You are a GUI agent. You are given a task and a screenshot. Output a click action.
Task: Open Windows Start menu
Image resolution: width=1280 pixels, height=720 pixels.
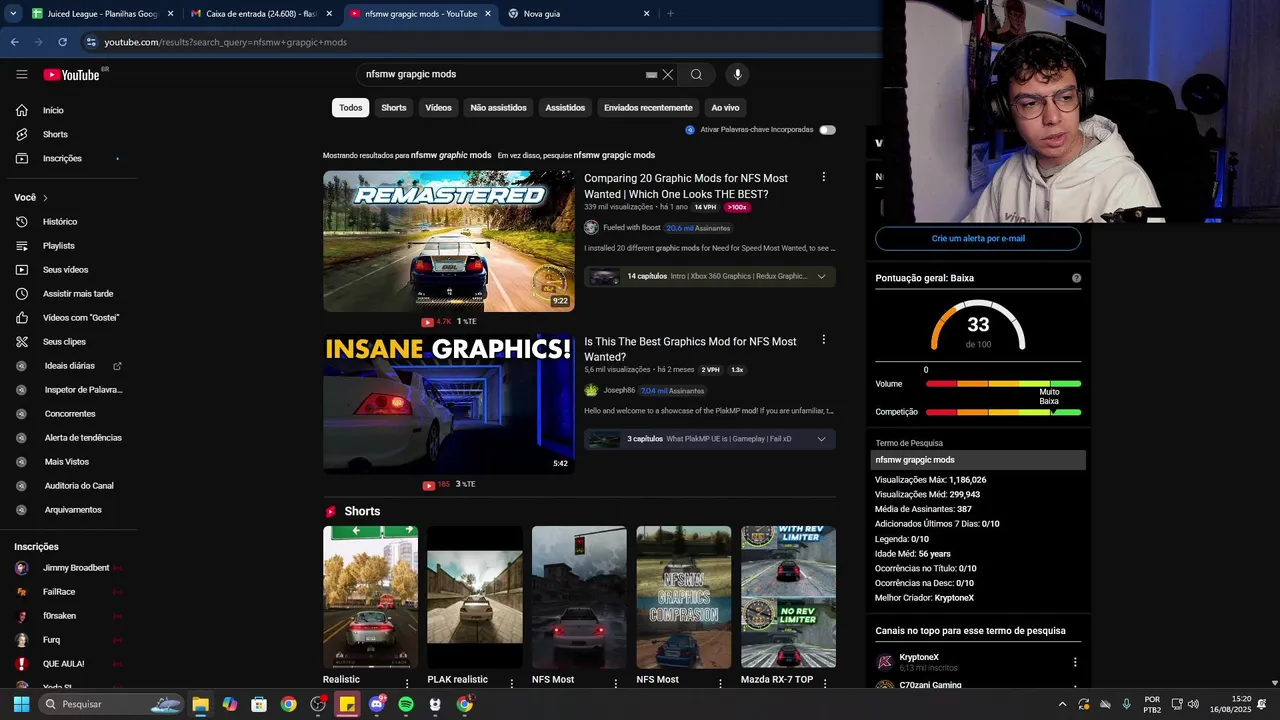pos(21,704)
